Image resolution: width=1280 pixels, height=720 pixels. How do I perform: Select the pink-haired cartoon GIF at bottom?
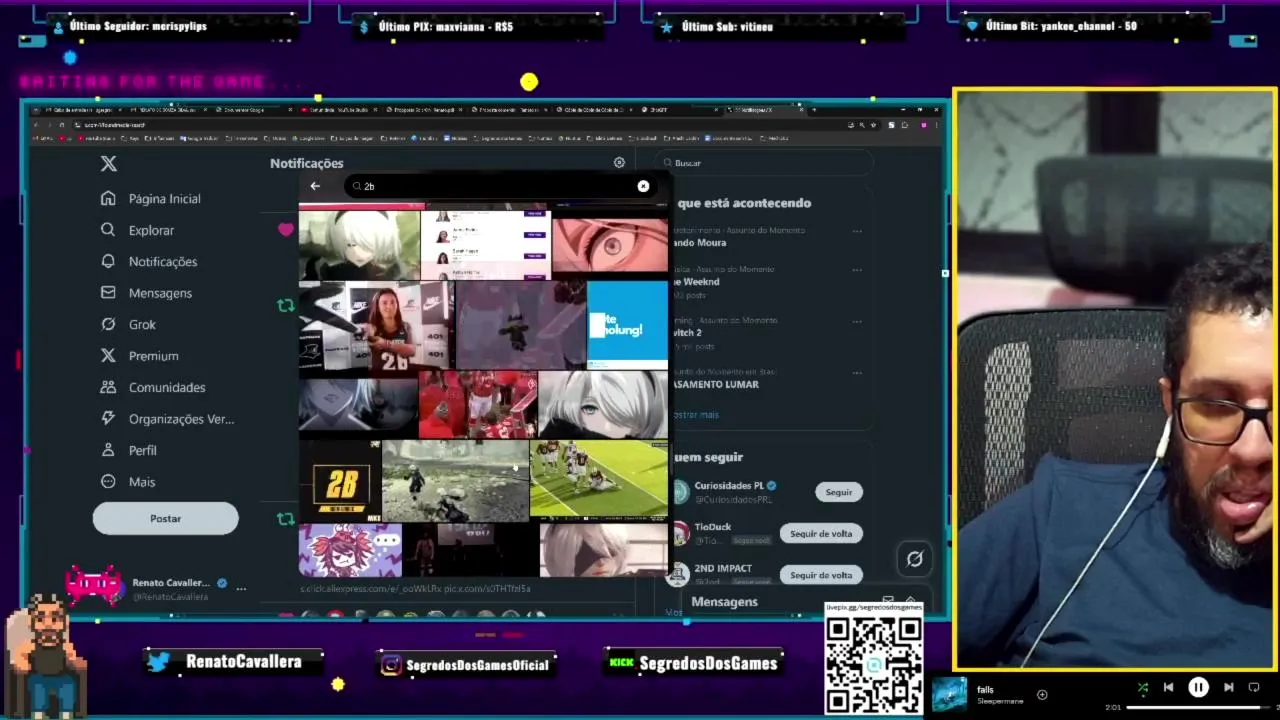coord(350,550)
